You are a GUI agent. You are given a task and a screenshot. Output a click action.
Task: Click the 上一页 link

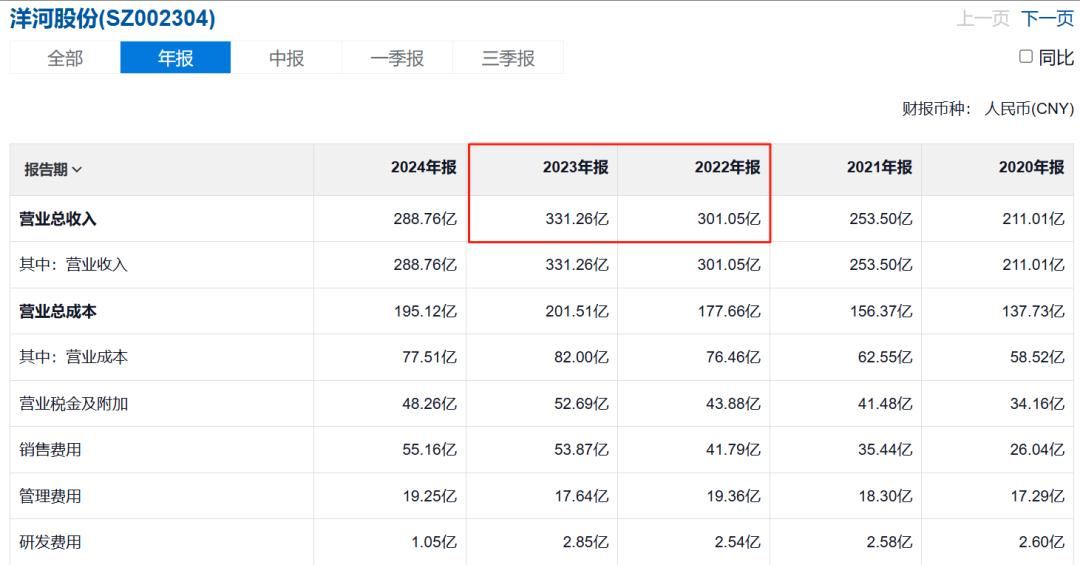984,19
